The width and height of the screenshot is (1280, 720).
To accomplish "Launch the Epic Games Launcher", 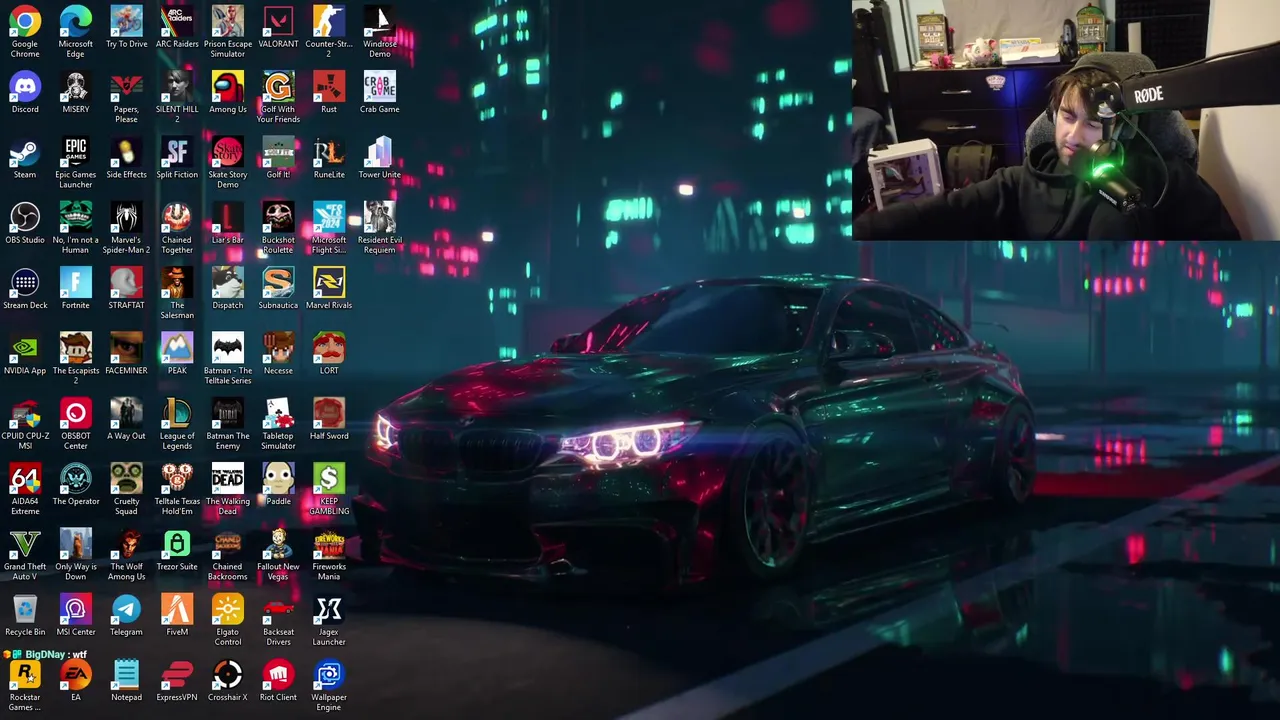I will point(76,162).
